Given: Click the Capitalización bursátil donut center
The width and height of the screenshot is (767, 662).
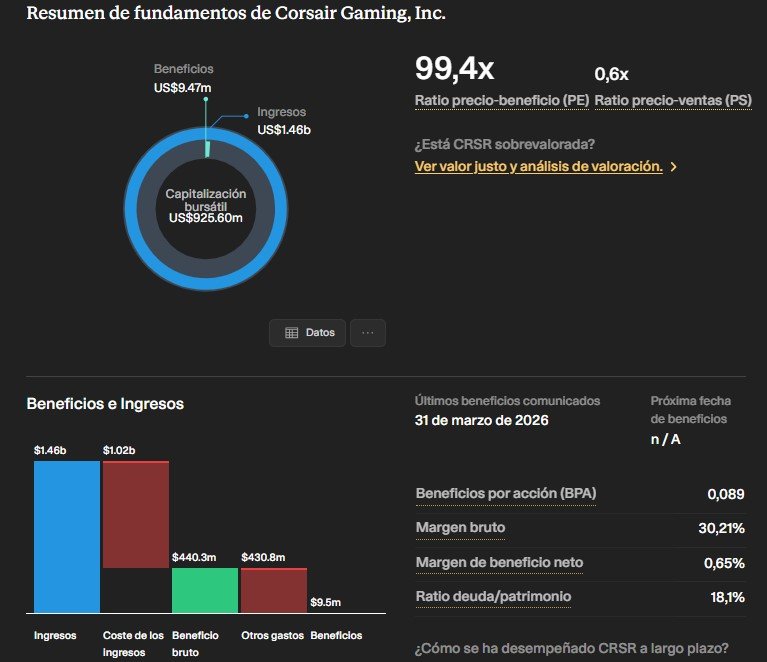Looking at the screenshot, I should point(206,206).
